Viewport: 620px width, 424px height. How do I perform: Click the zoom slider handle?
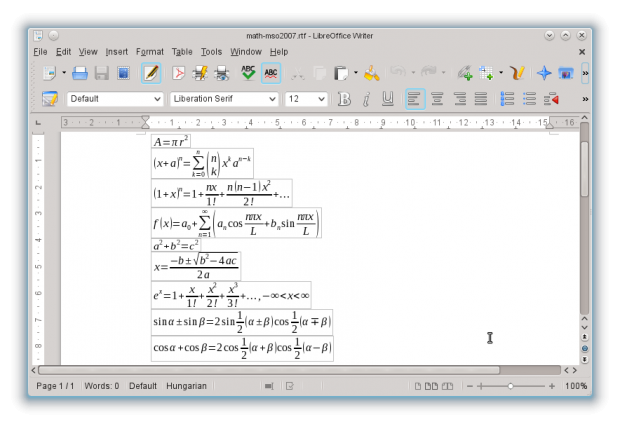[x=510, y=386]
